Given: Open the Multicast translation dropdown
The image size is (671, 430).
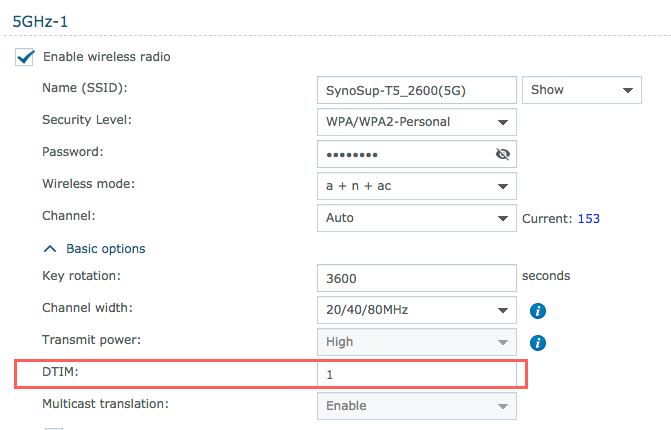Looking at the screenshot, I should coord(416,406).
